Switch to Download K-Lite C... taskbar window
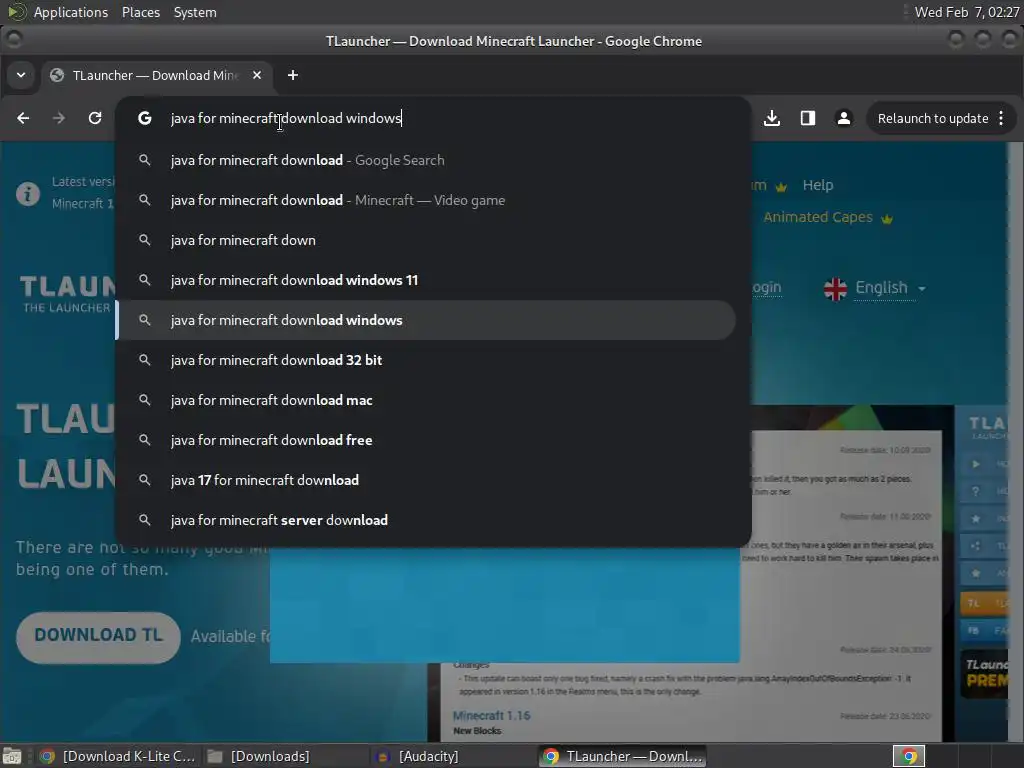 [118, 756]
